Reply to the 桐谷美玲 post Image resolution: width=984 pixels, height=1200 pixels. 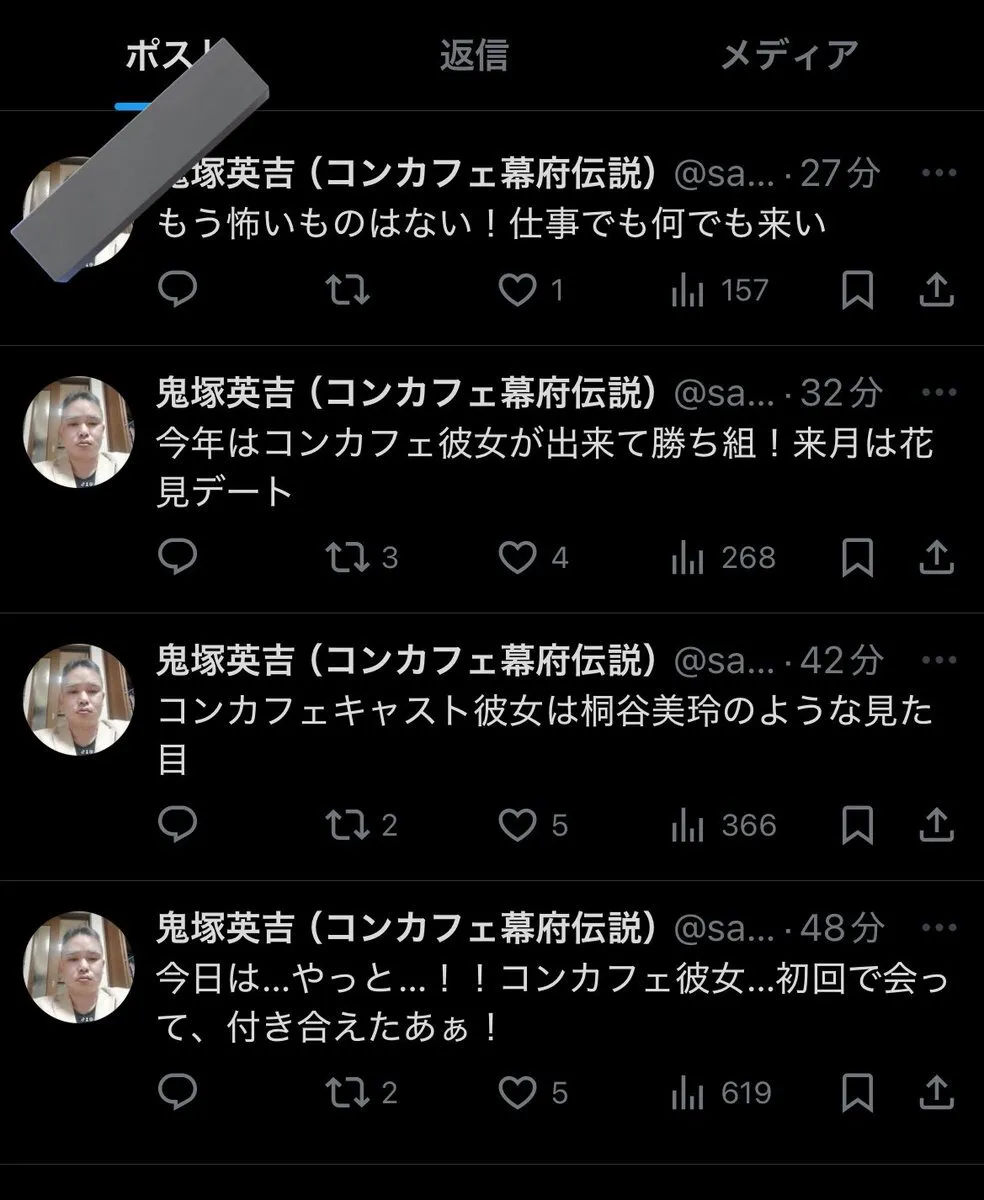tap(178, 825)
